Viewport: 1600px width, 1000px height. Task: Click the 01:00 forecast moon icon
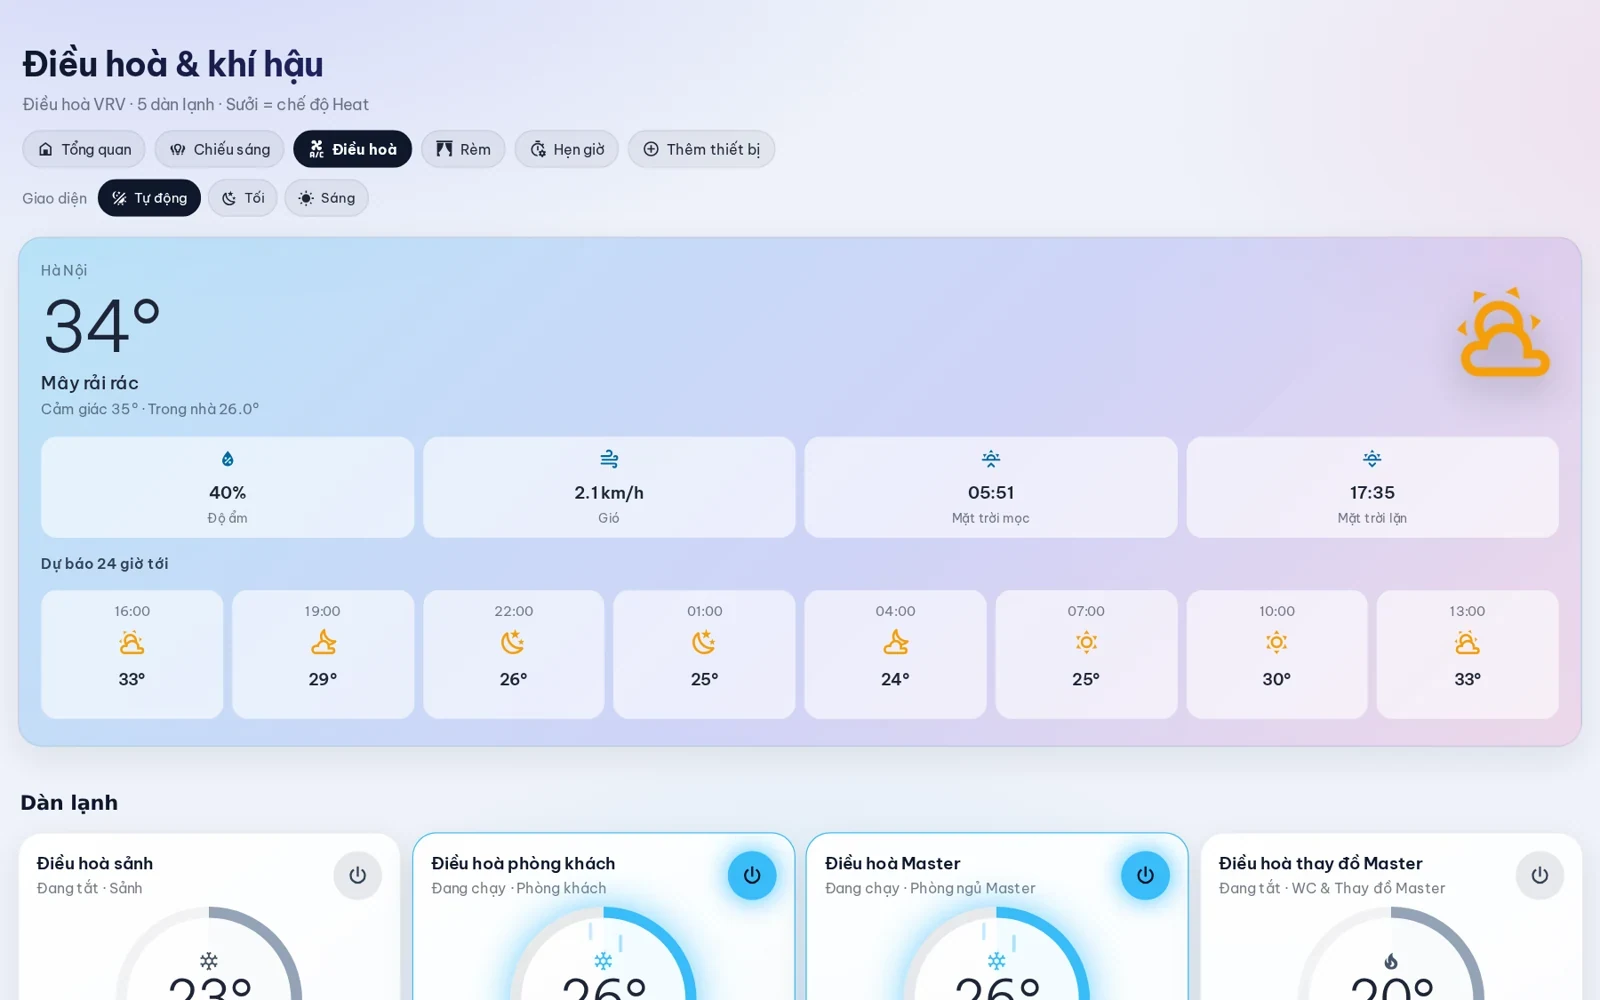(x=704, y=642)
